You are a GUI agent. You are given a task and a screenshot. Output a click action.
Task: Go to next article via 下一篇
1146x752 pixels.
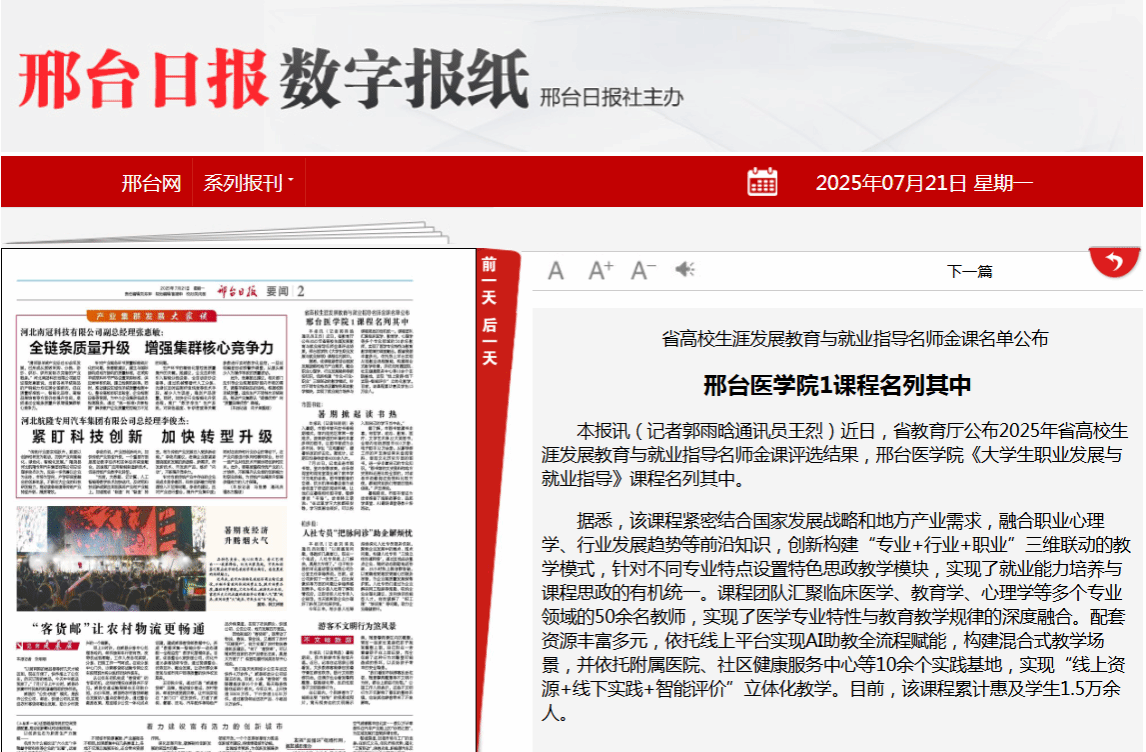[x=969, y=271]
